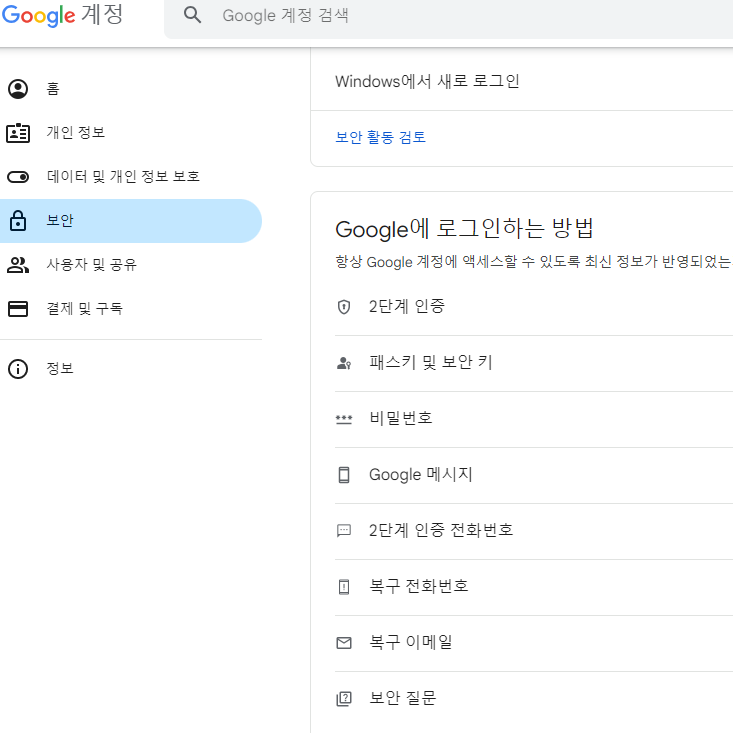Click the 2단계 인증 shield icon
This screenshot has height=733, width=733.
(x=344, y=307)
